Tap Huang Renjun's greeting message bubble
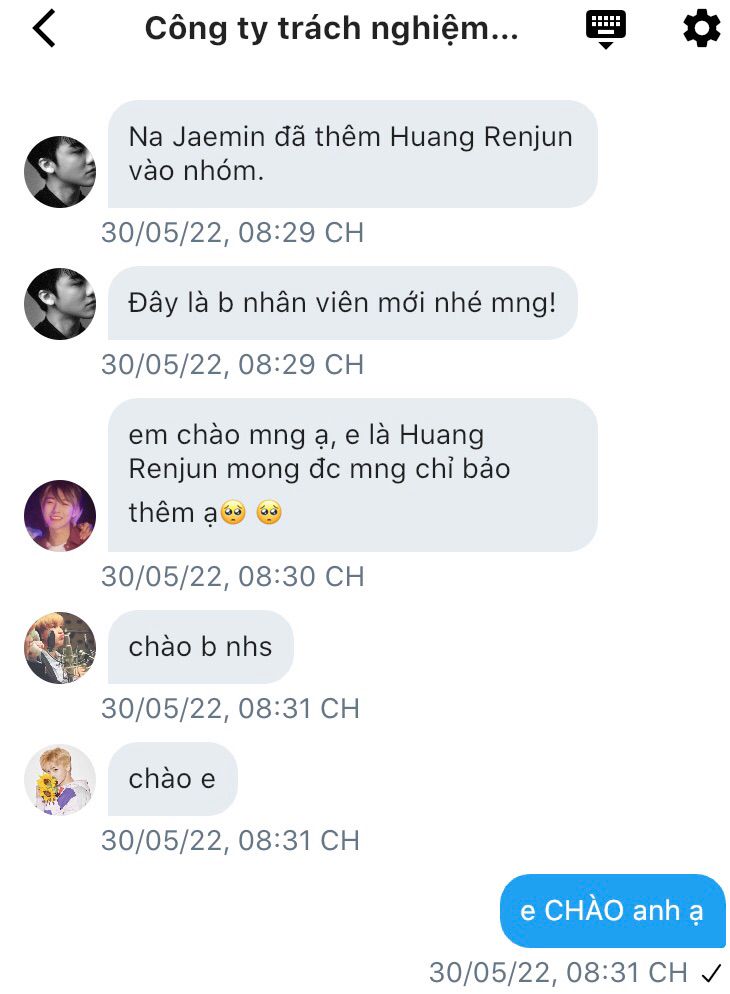 352,475
